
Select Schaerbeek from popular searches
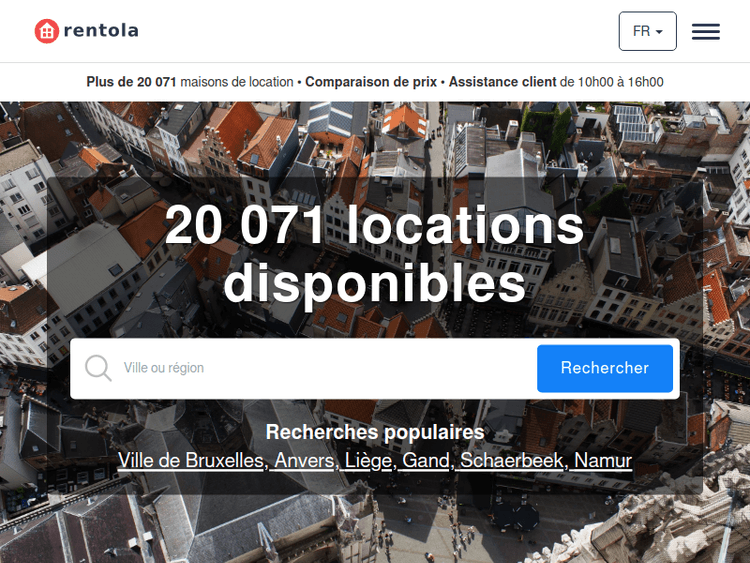512,461
